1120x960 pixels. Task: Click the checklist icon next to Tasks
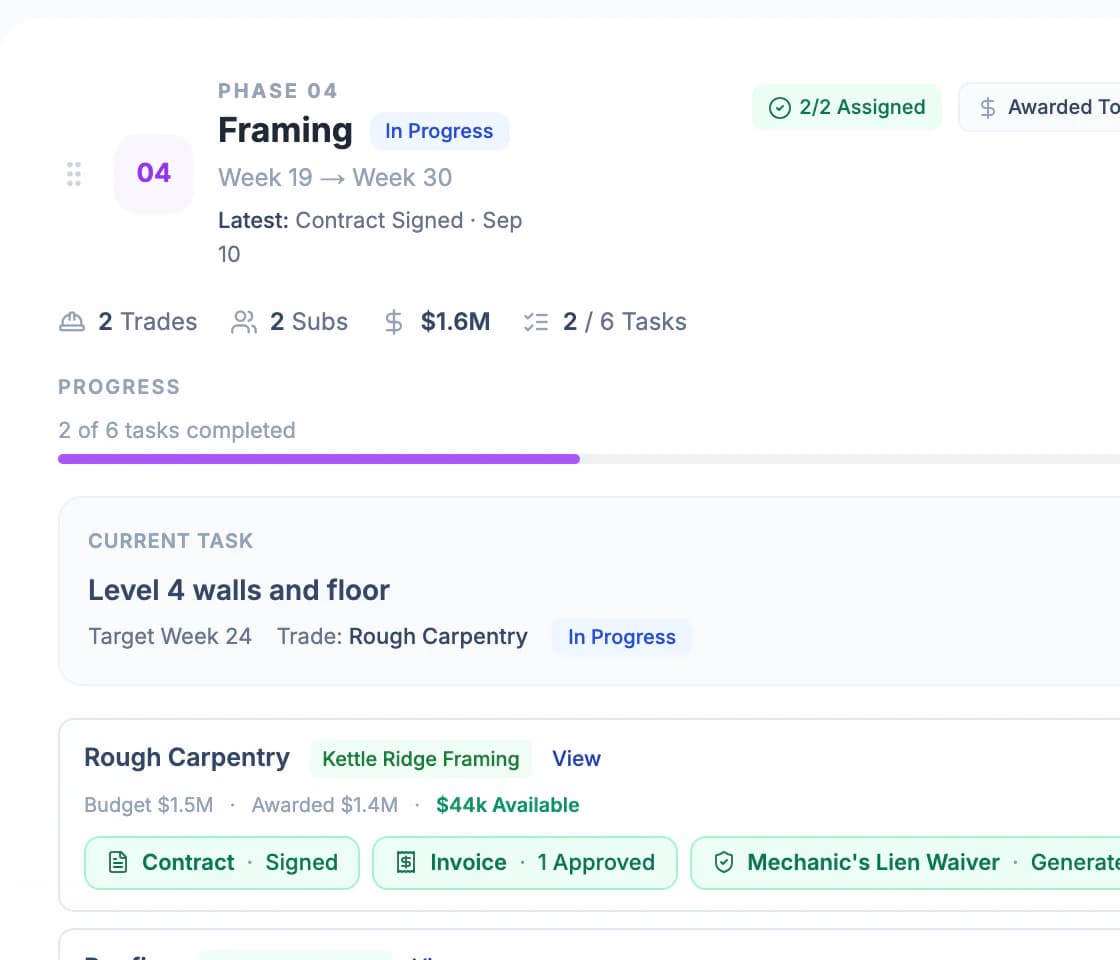point(536,322)
